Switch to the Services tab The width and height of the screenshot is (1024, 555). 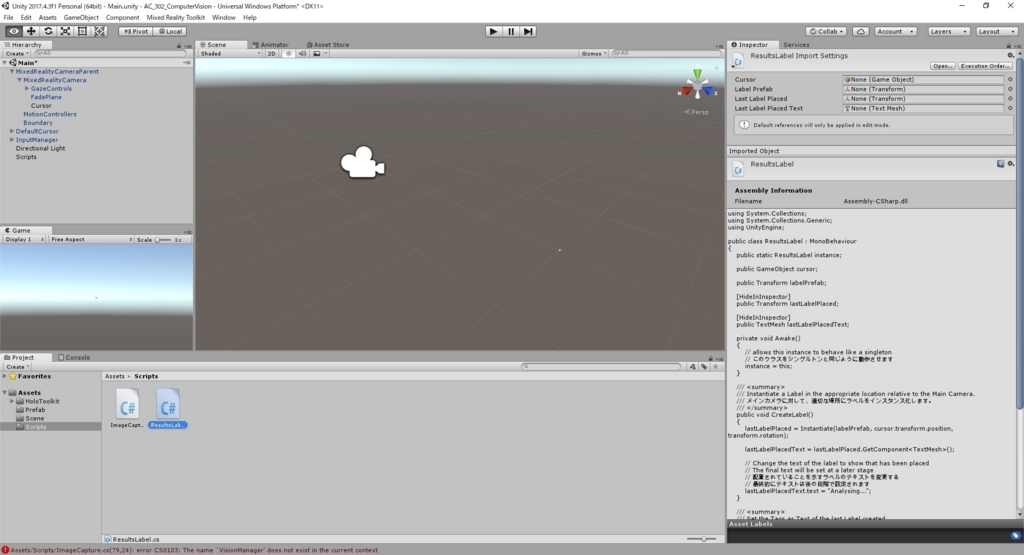pyautogui.click(x=796, y=45)
